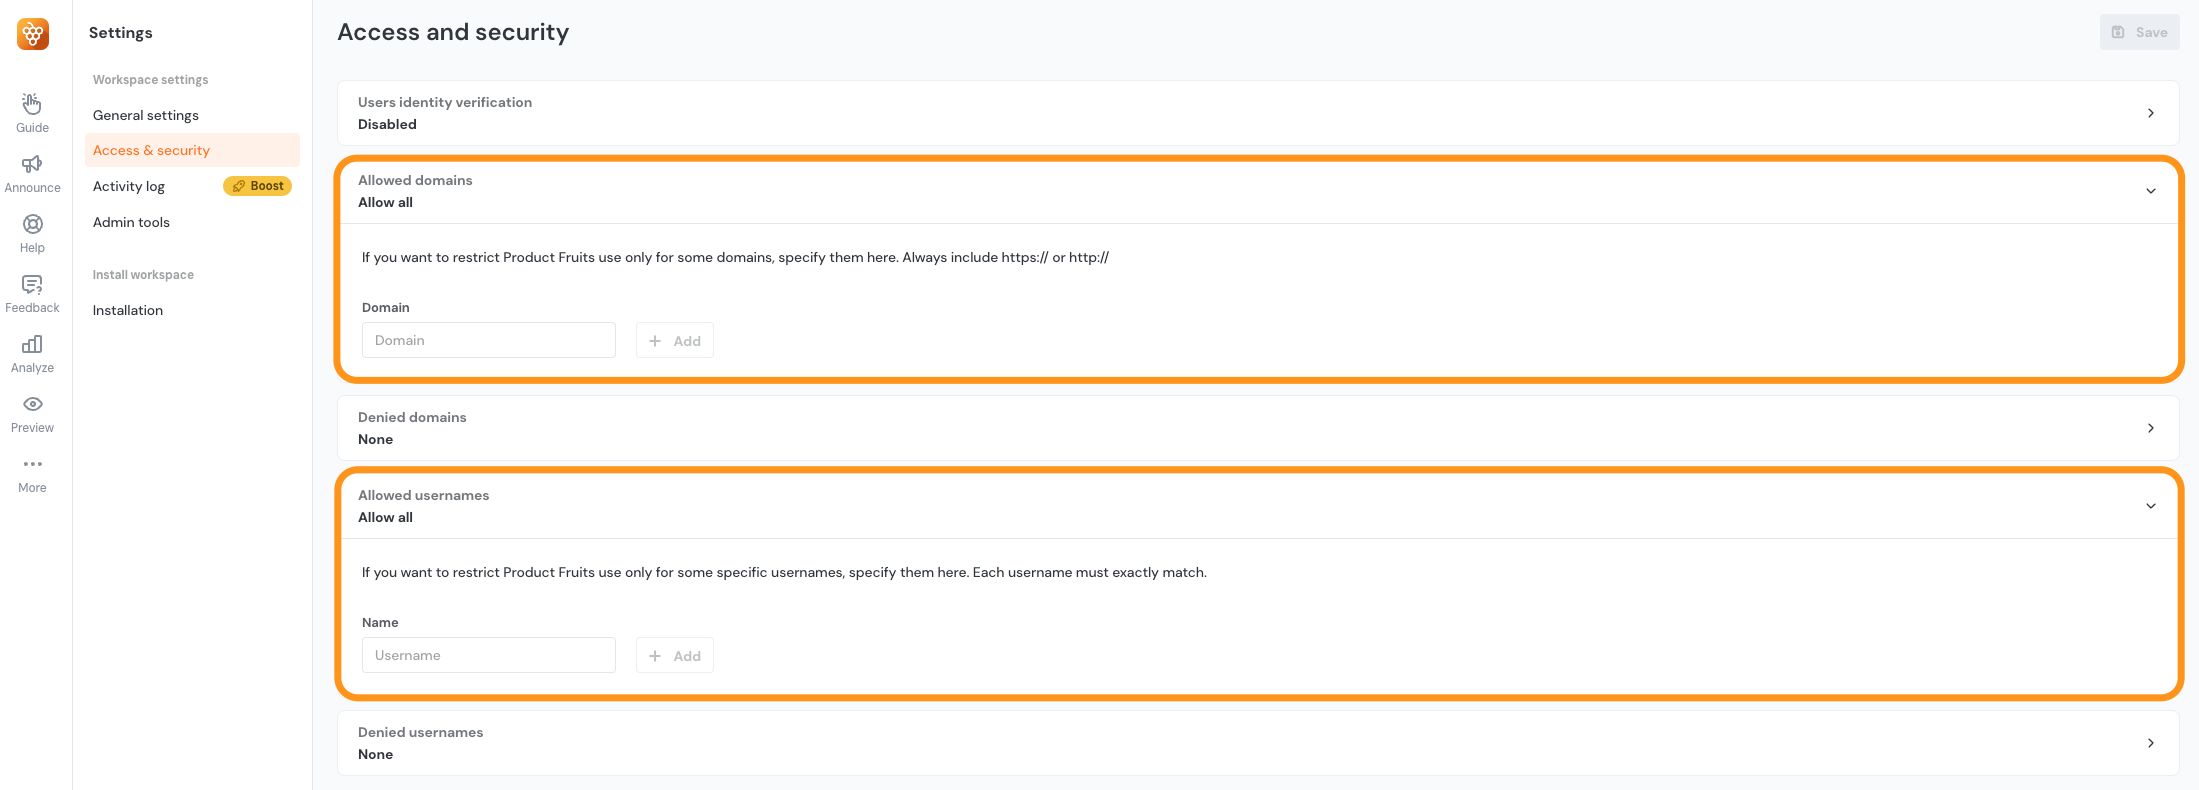Open Activity log menu item
The image size is (2199, 790).
tap(129, 186)
